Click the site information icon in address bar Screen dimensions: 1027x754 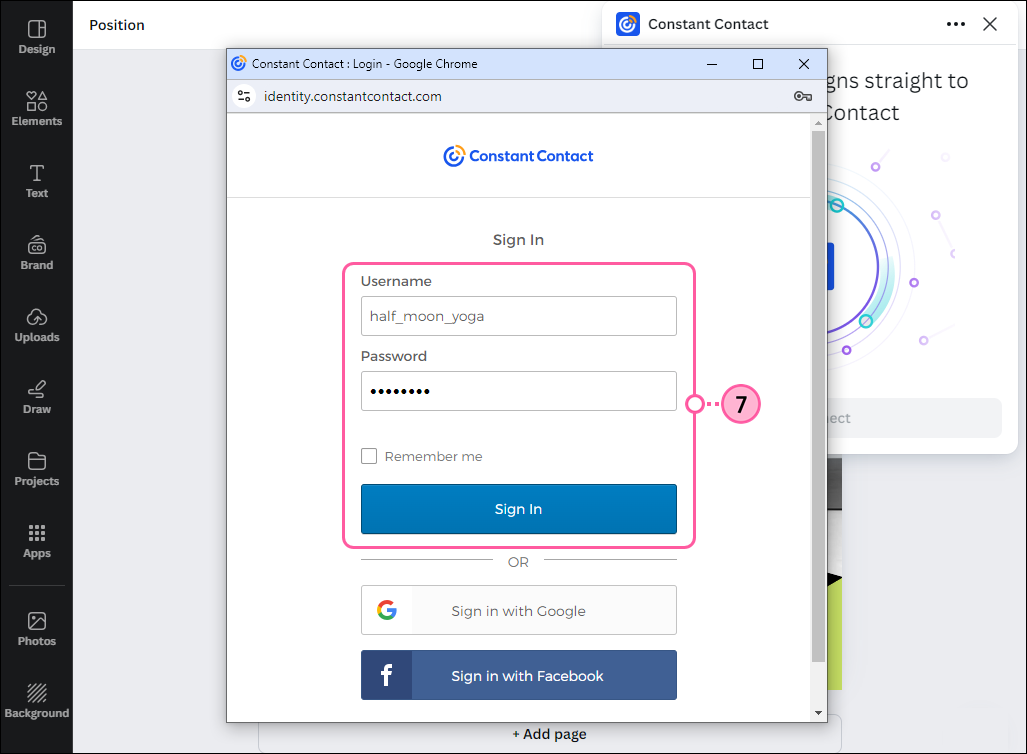tap(244, 96)
